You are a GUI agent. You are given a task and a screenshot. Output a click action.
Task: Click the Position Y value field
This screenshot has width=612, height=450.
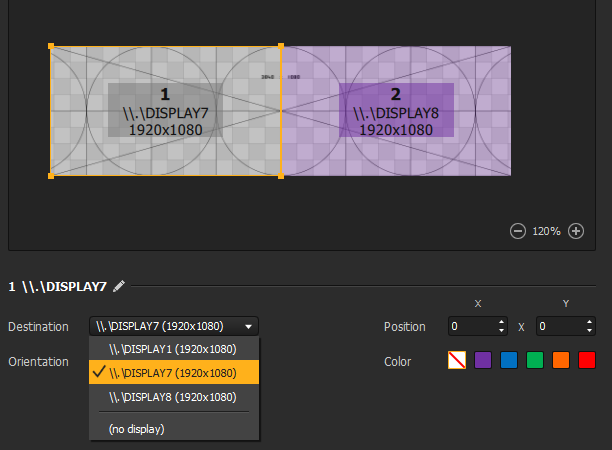coord(558,326)
